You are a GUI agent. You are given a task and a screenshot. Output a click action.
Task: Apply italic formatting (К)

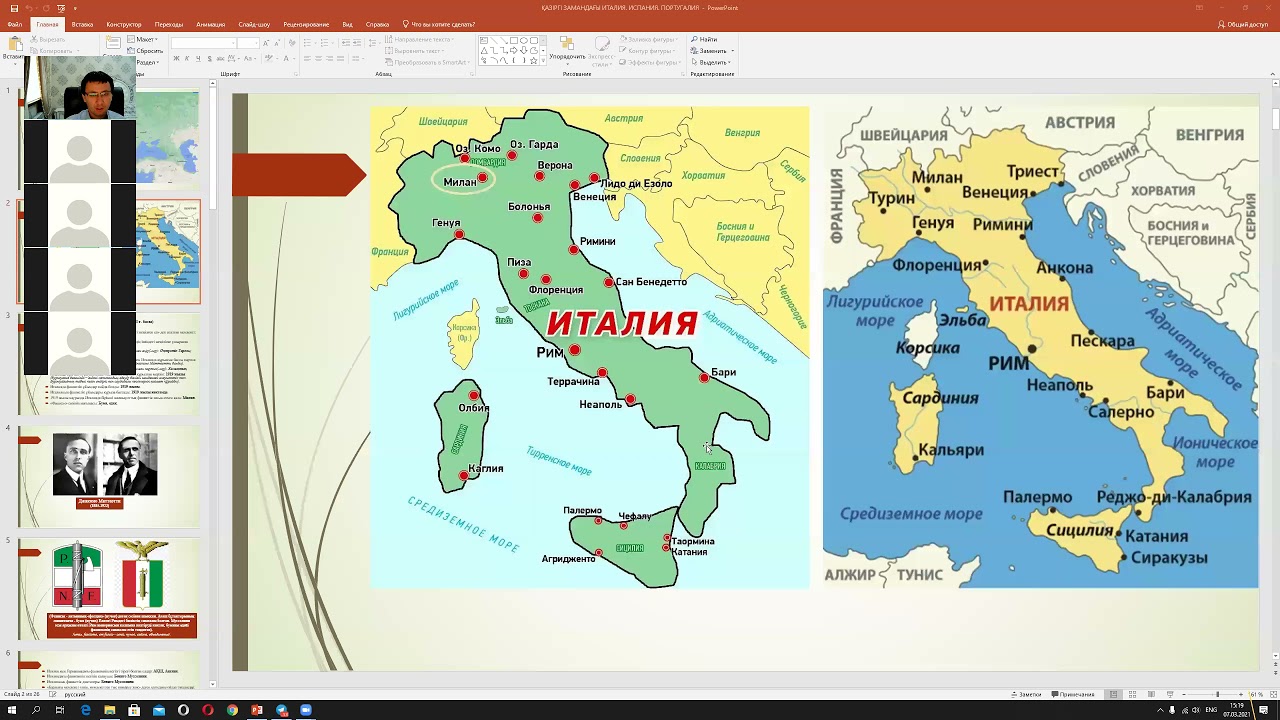[x=187, y=59]
